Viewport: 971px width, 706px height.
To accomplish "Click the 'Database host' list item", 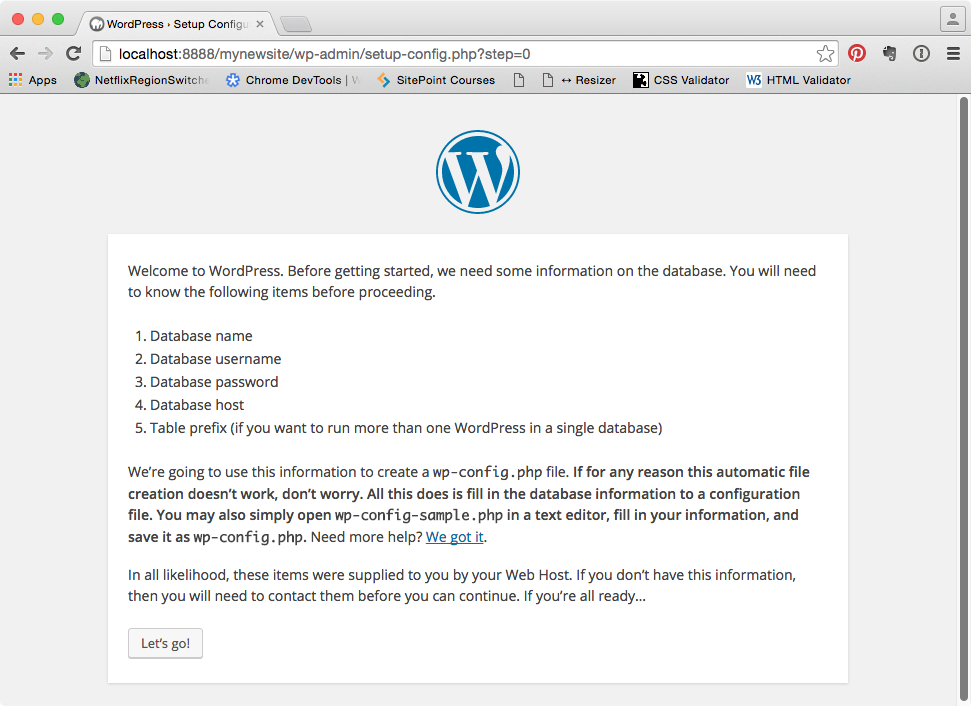I will (197, 405).
